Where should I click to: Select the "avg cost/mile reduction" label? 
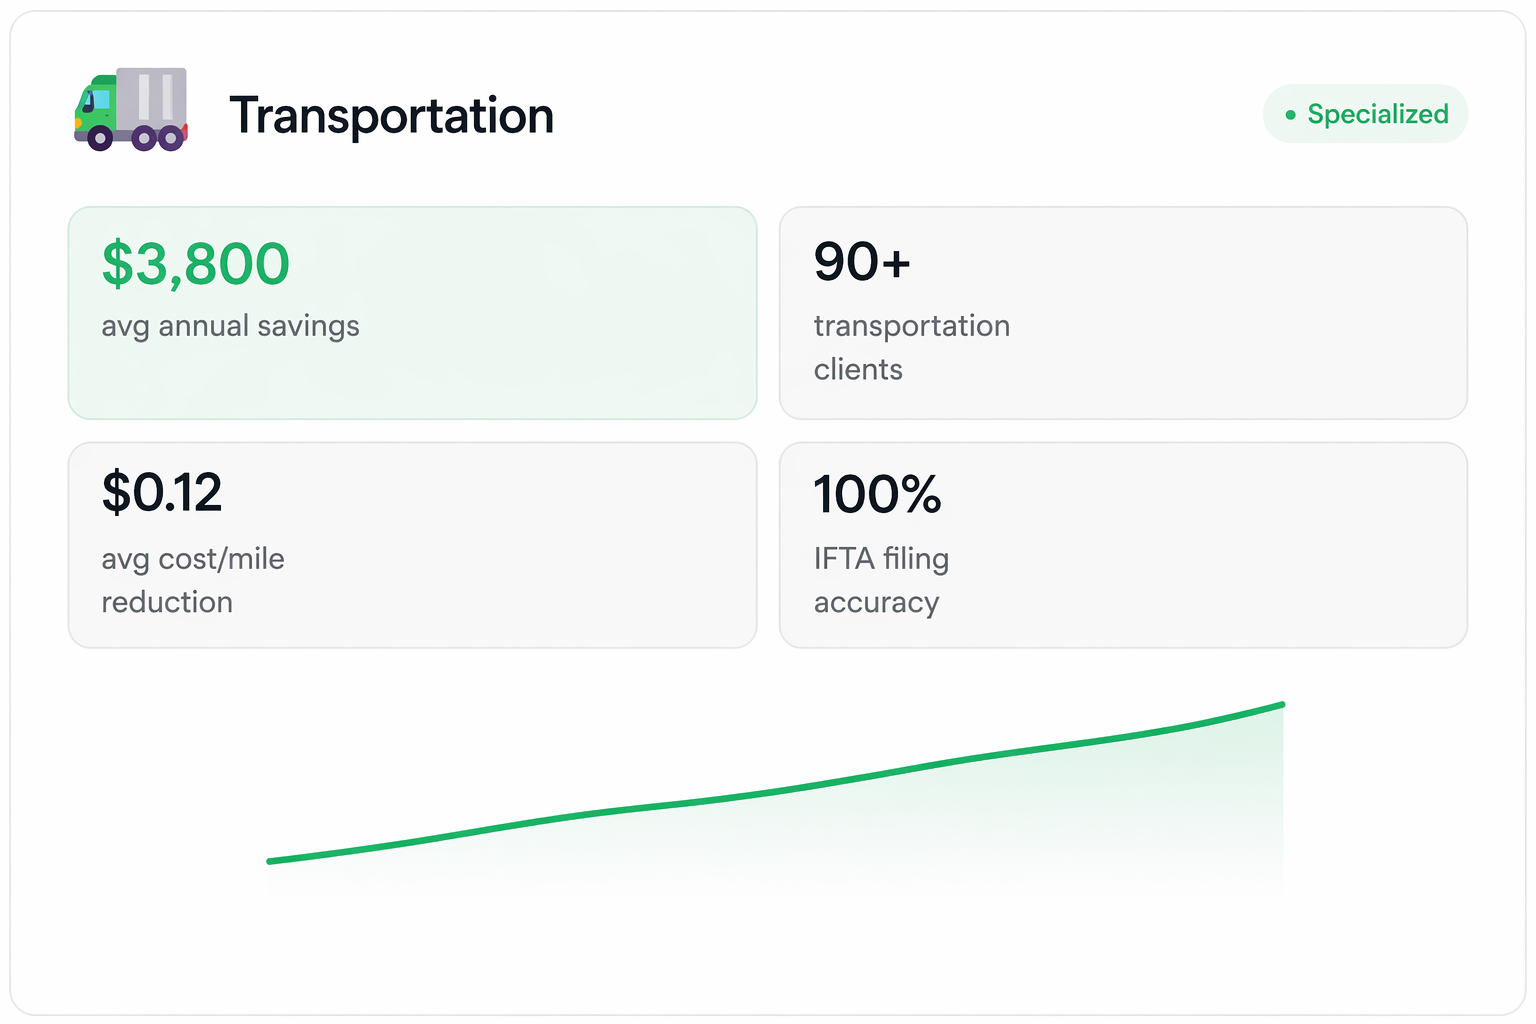click(193, 580)
